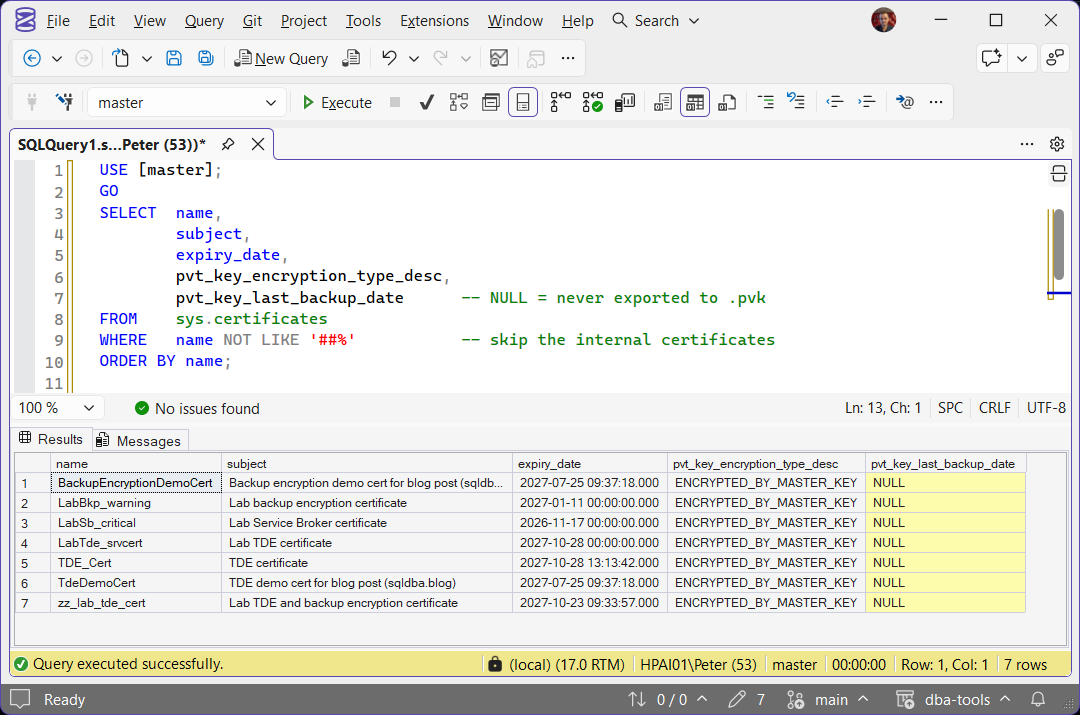Display the Estimated Execution Plan icon
The image size is (1080, 715).
coord(459,103)
